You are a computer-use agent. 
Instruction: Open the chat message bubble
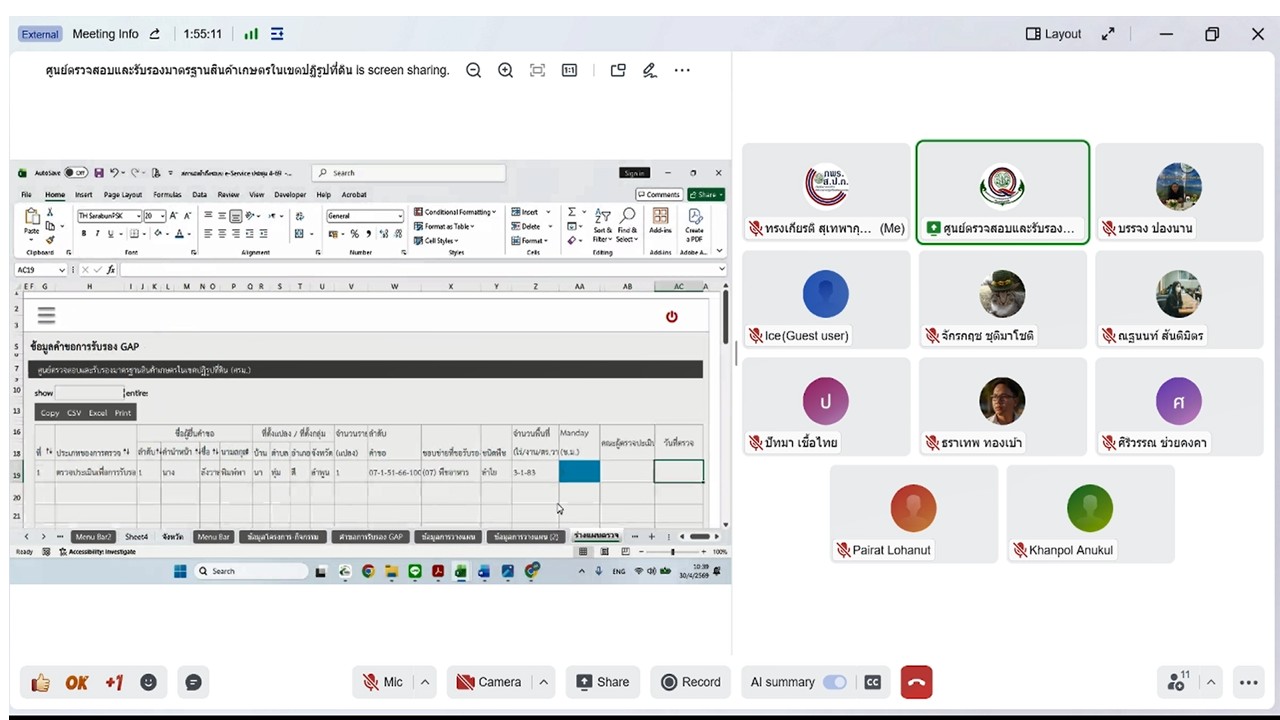click(194, 682)
